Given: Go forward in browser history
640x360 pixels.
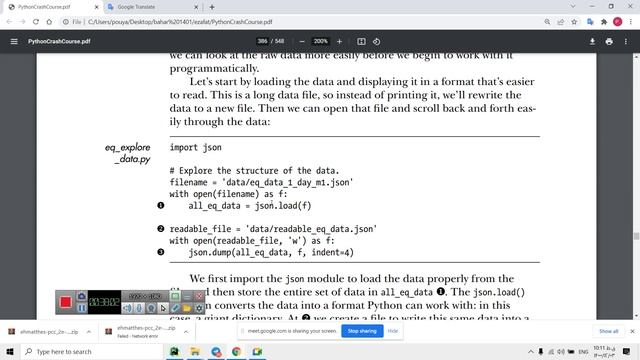Looking at the screenshot, I should click(x=22, y=22).
